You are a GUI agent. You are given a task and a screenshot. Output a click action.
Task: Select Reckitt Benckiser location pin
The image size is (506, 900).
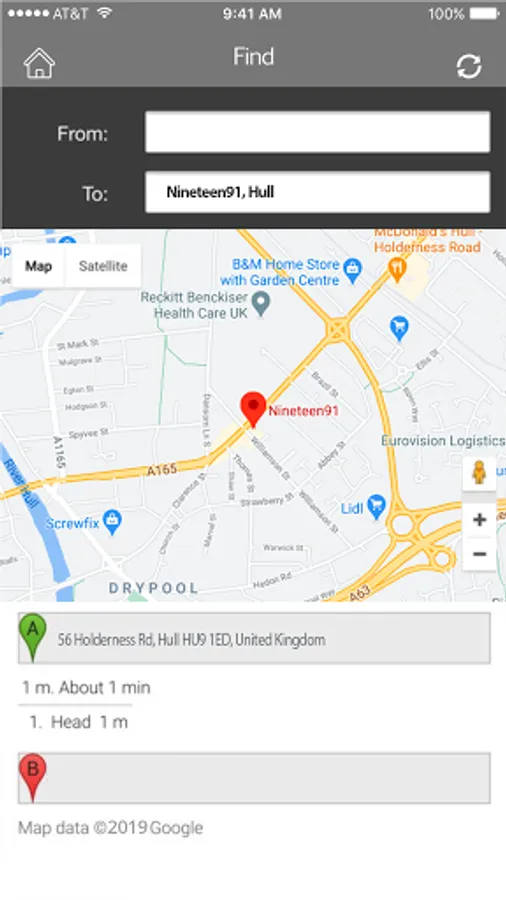[262, 304]
